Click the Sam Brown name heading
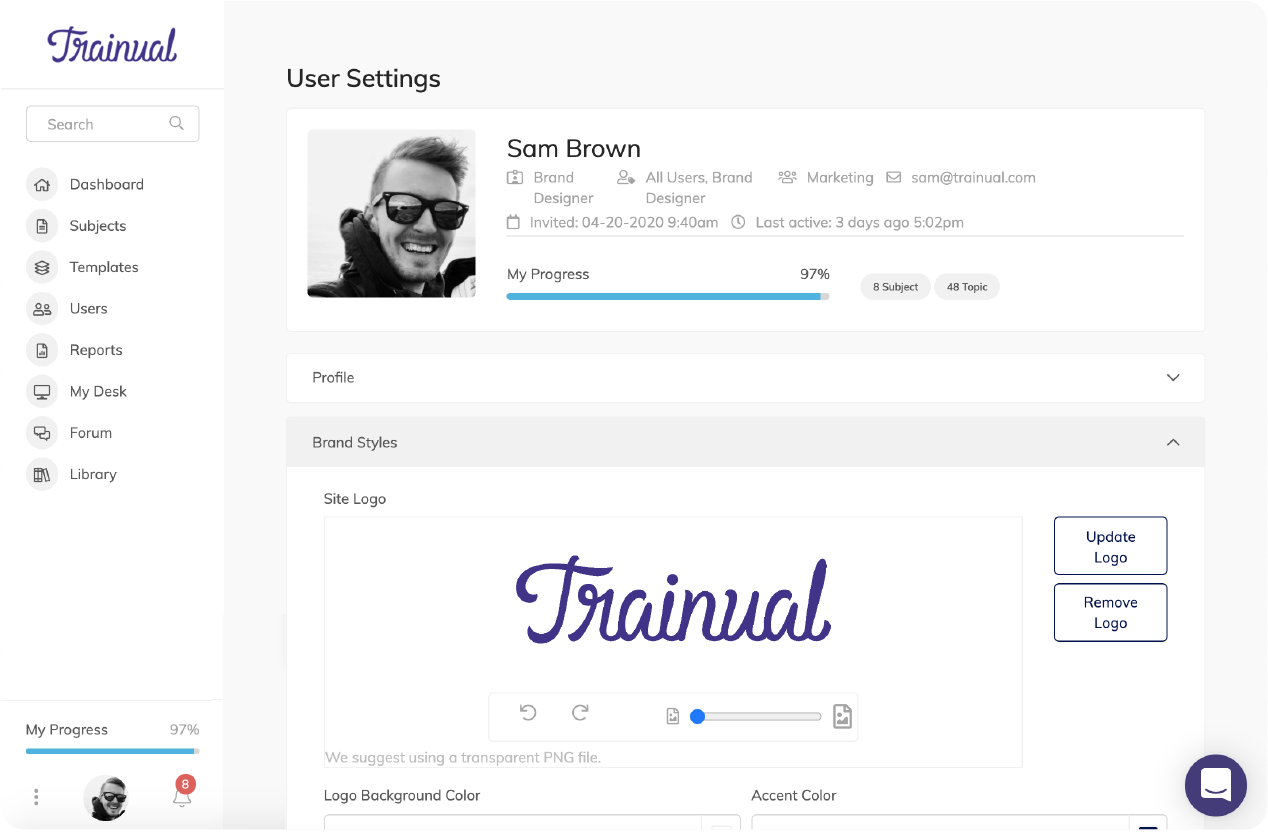 pyautogui.click(x=574, y=149)
